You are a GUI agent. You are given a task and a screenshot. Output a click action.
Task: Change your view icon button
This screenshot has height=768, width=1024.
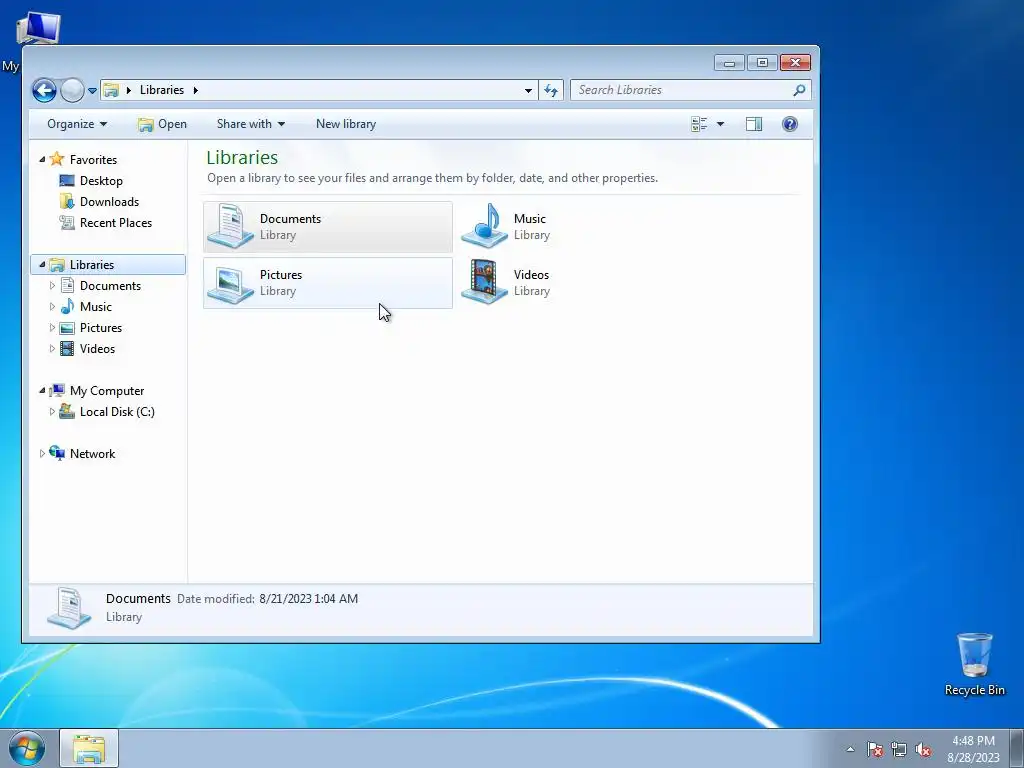click(699, 124)
